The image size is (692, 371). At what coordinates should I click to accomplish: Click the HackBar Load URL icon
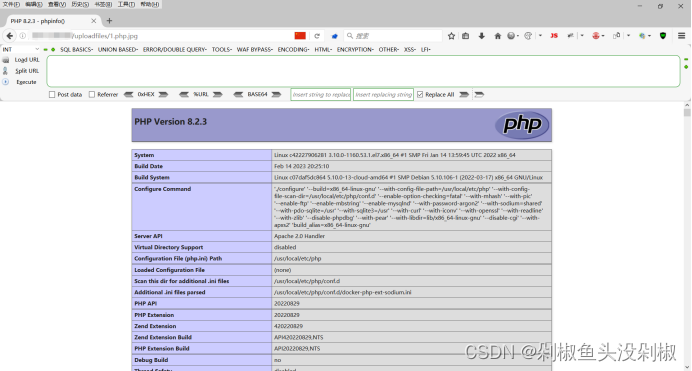(6, 60)
